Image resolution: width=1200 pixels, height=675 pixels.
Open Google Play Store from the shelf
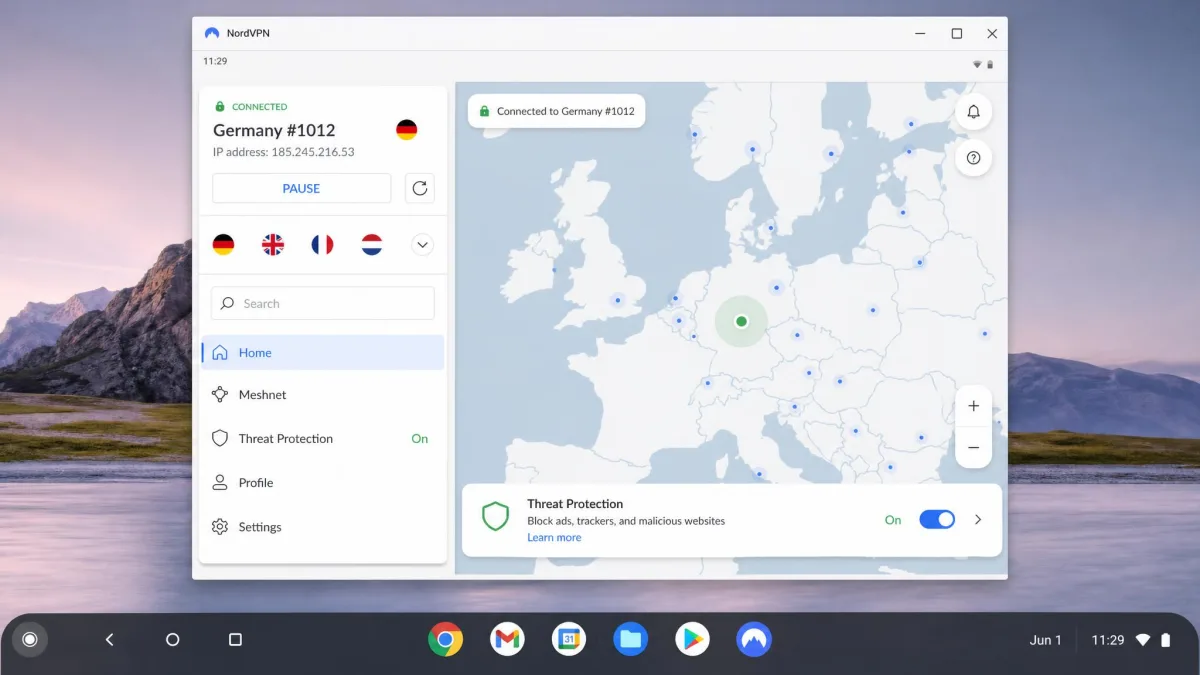pyautogui.click(x=692, y=639)
